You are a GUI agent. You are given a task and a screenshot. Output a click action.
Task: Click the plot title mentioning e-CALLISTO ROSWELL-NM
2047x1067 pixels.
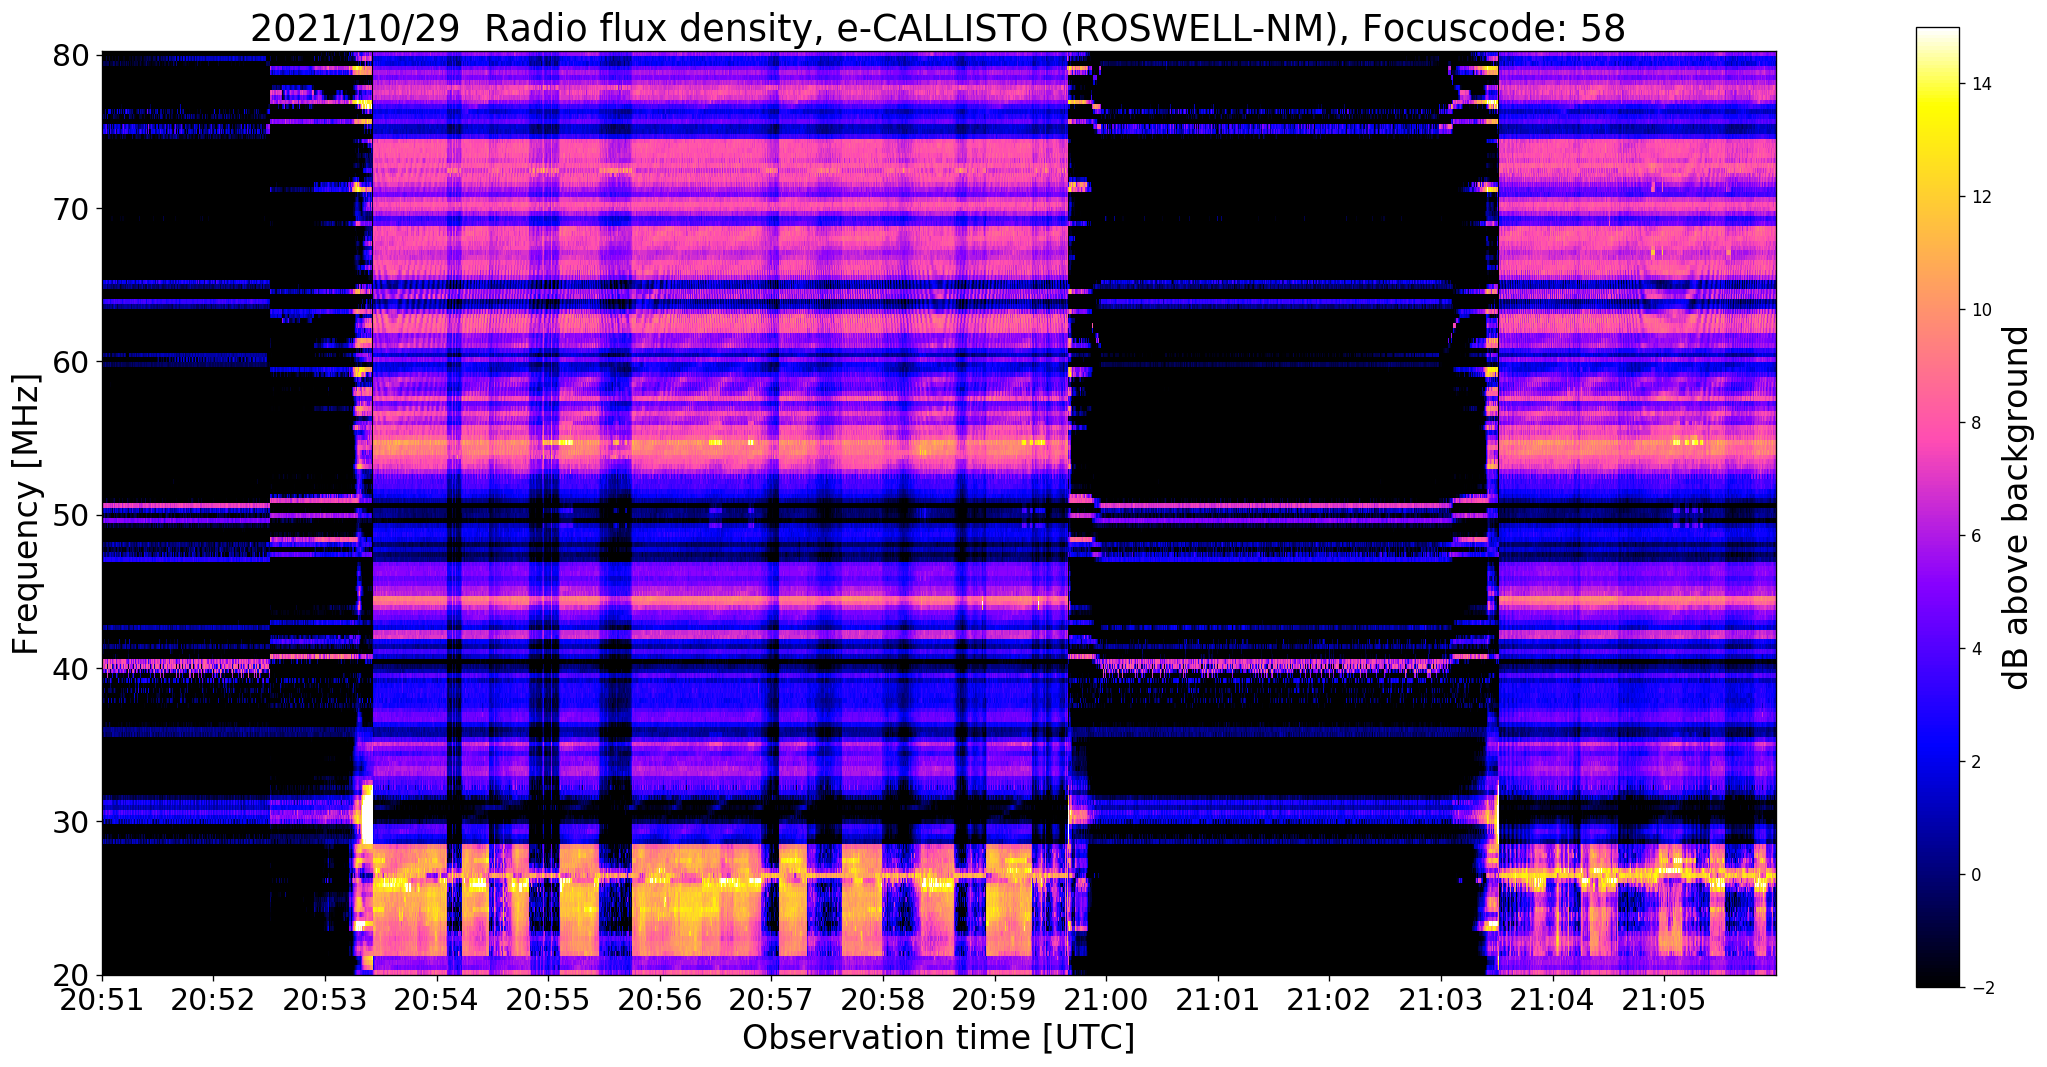pyautogui.click(x=938, y=28)
